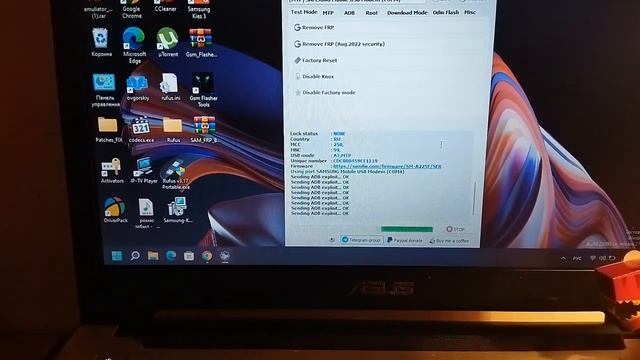Select the USB mode log line

pyautogui.click(x=320, y=156)
